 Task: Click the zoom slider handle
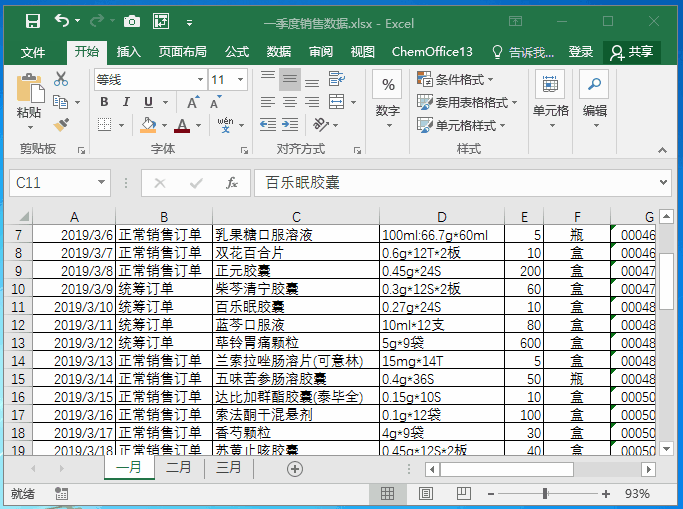click(545, 493)
